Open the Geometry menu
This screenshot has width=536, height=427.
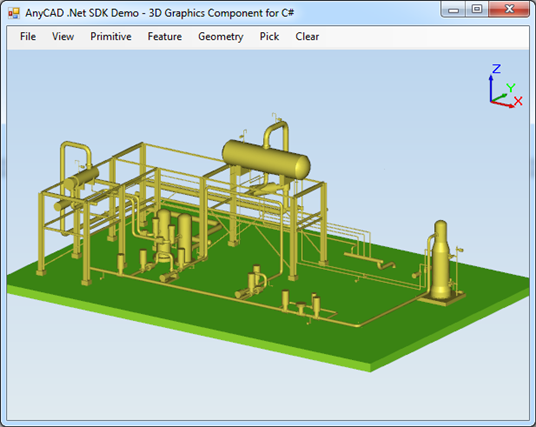221,37
